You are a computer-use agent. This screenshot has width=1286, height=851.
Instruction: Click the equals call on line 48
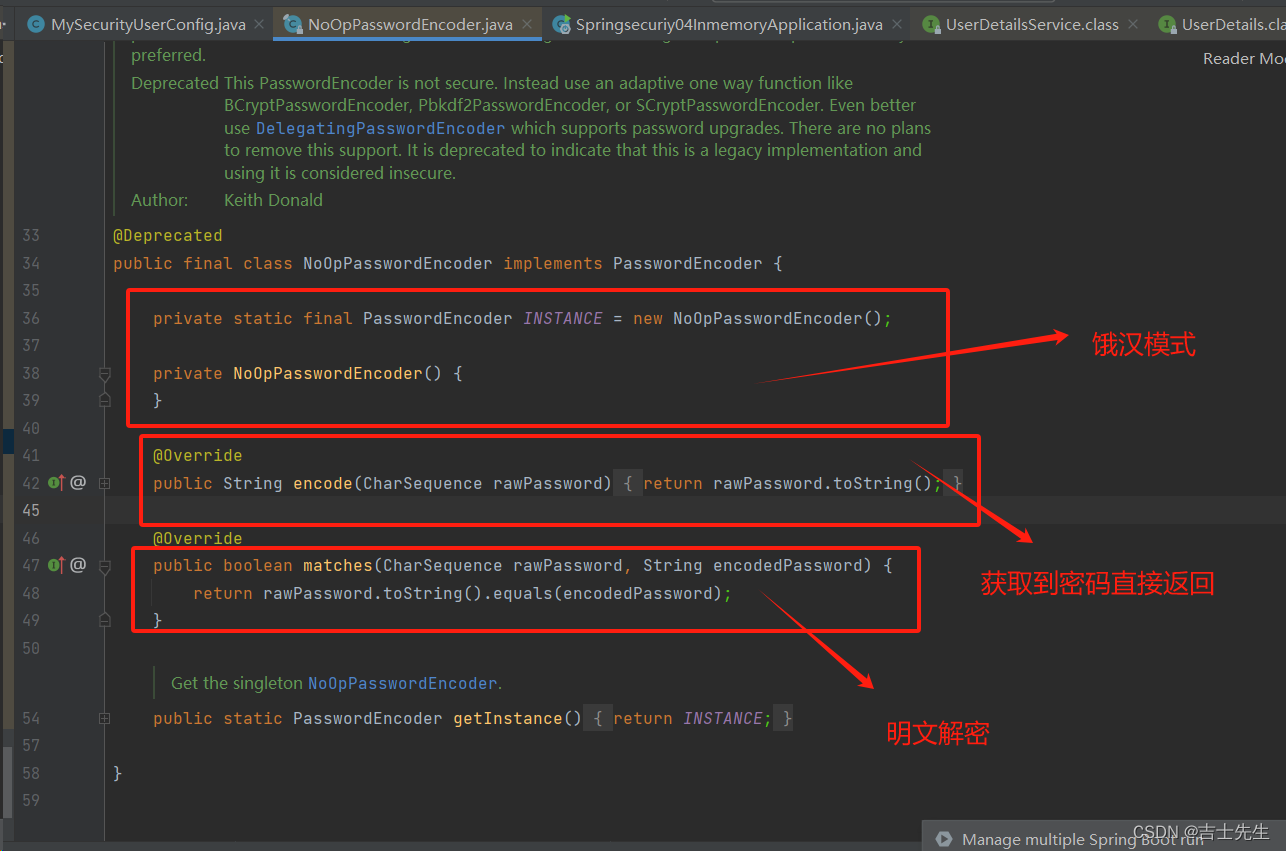[x=523, y=594]
